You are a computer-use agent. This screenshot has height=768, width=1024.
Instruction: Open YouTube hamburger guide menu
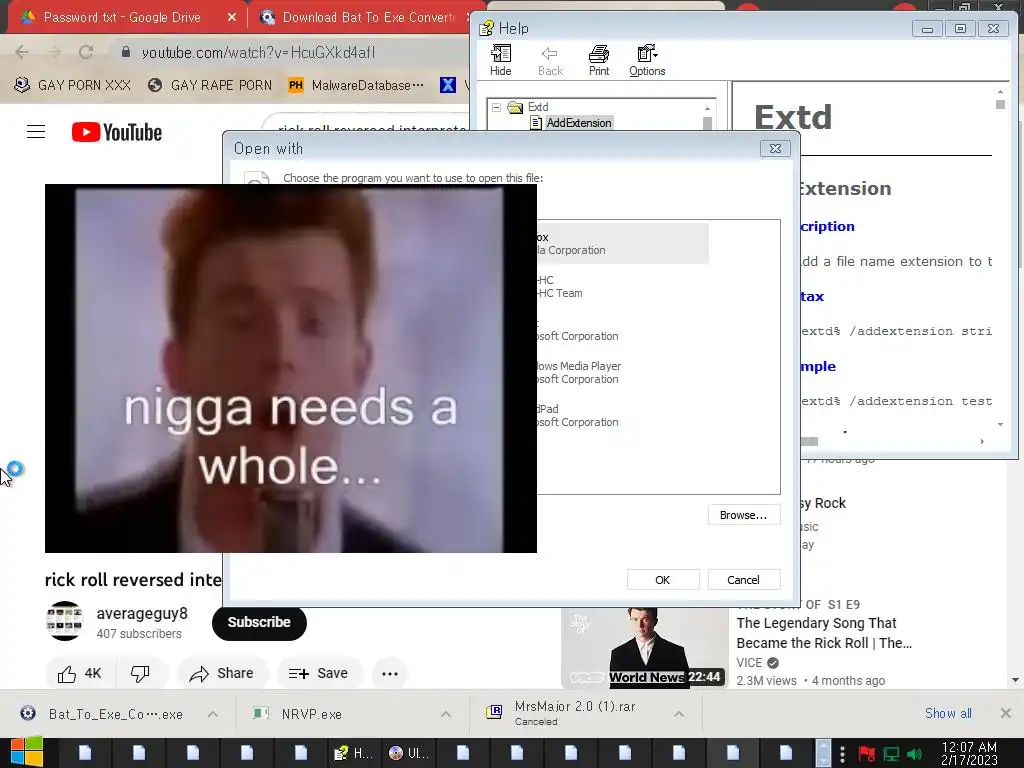(x=36, y=132)
